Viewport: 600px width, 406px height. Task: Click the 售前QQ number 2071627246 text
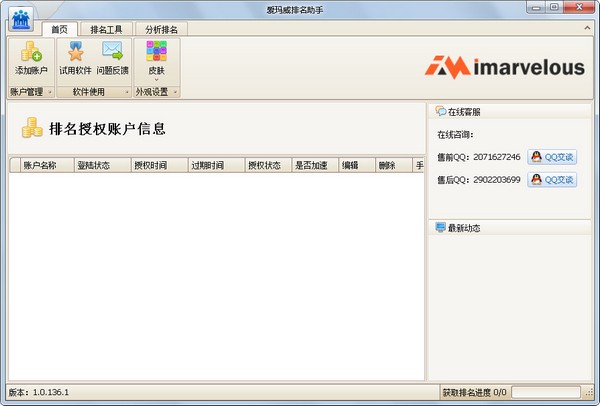tap(497, 157)
